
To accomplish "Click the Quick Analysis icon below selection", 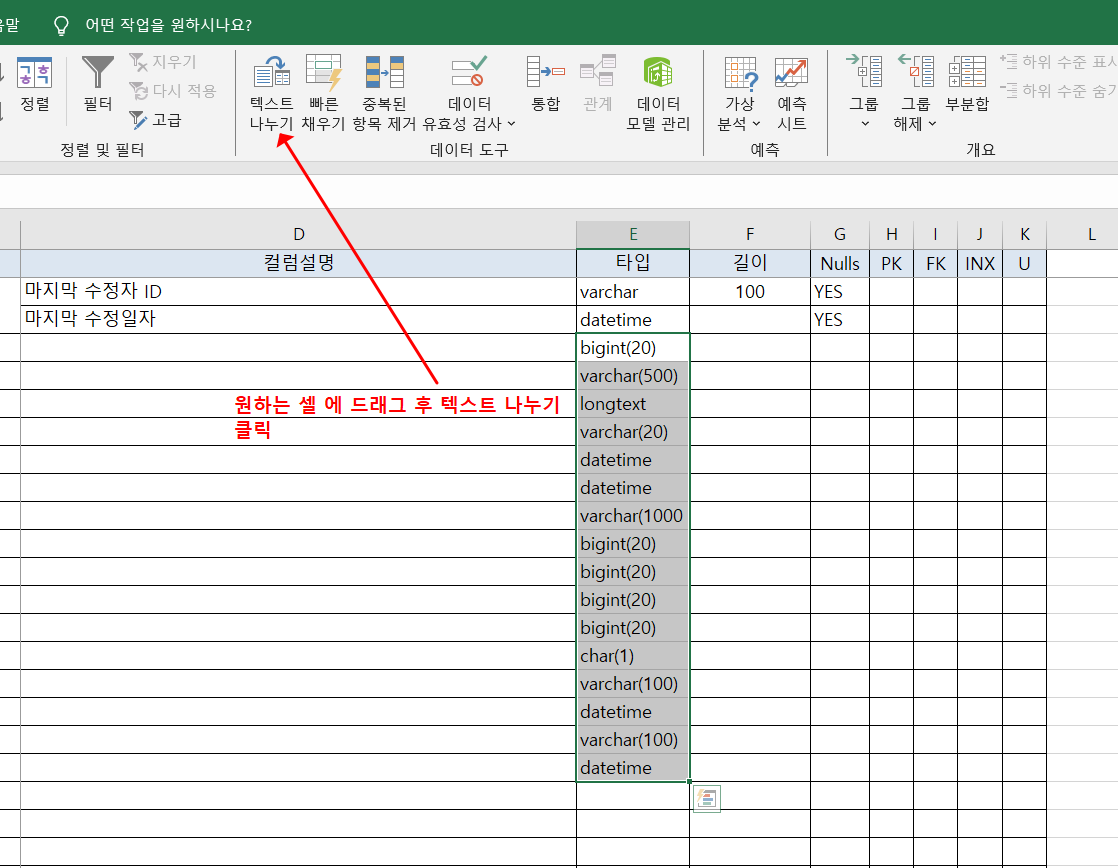I will click(707, 799).
